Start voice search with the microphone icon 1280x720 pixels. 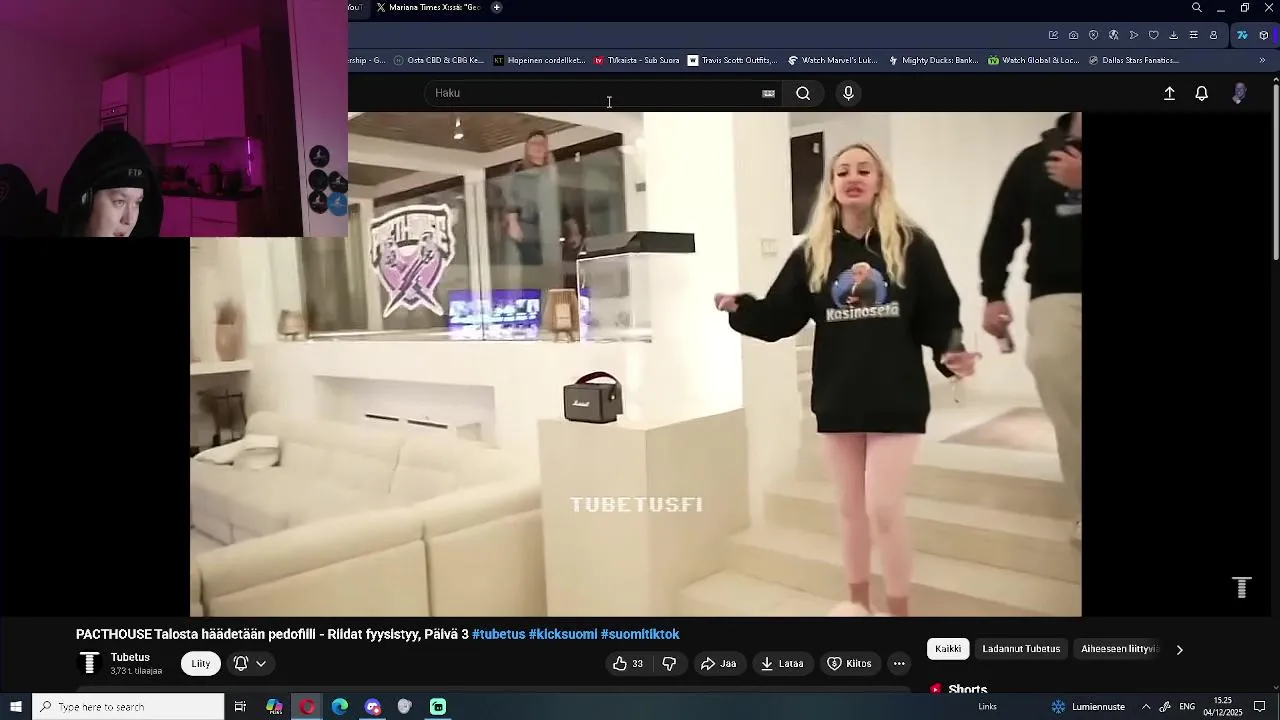click(848, 93)
